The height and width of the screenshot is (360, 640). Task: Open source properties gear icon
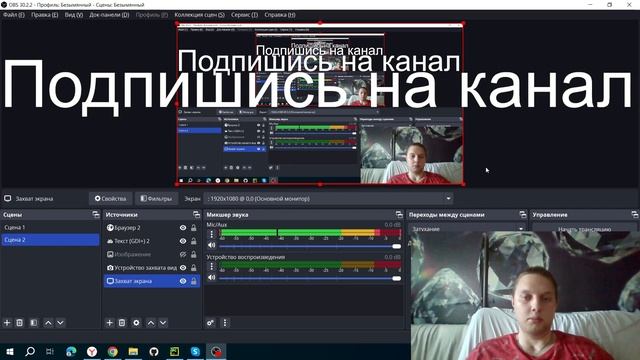pyautogui.click(x=136, y=323)
